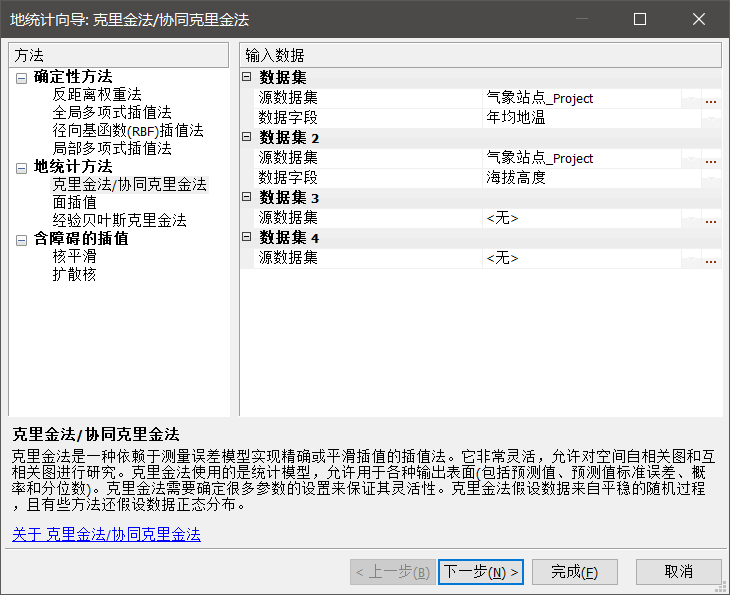Viewport: 730px width, 595px height.
Task: Open 年均地温 data field dropdown
Action: tap(711, 118)
